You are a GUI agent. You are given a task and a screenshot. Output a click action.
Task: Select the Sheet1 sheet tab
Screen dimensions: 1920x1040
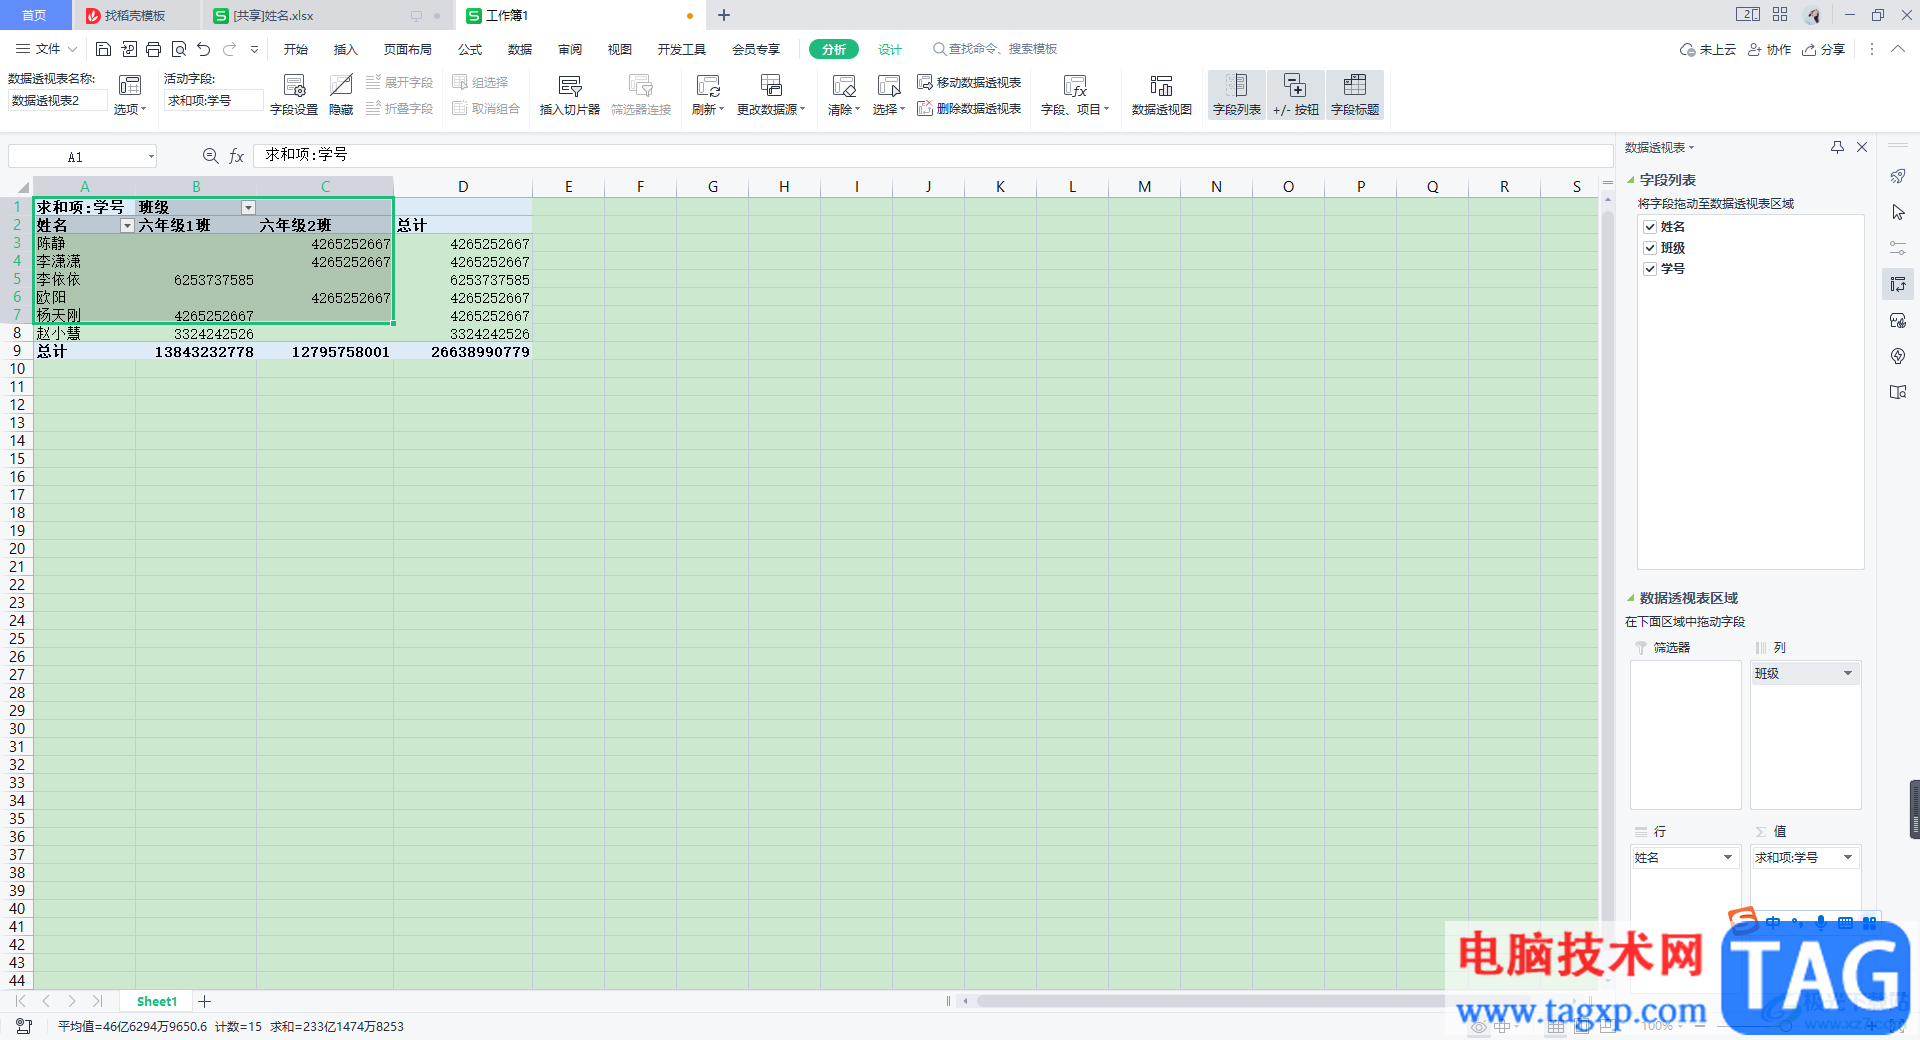157,1001
